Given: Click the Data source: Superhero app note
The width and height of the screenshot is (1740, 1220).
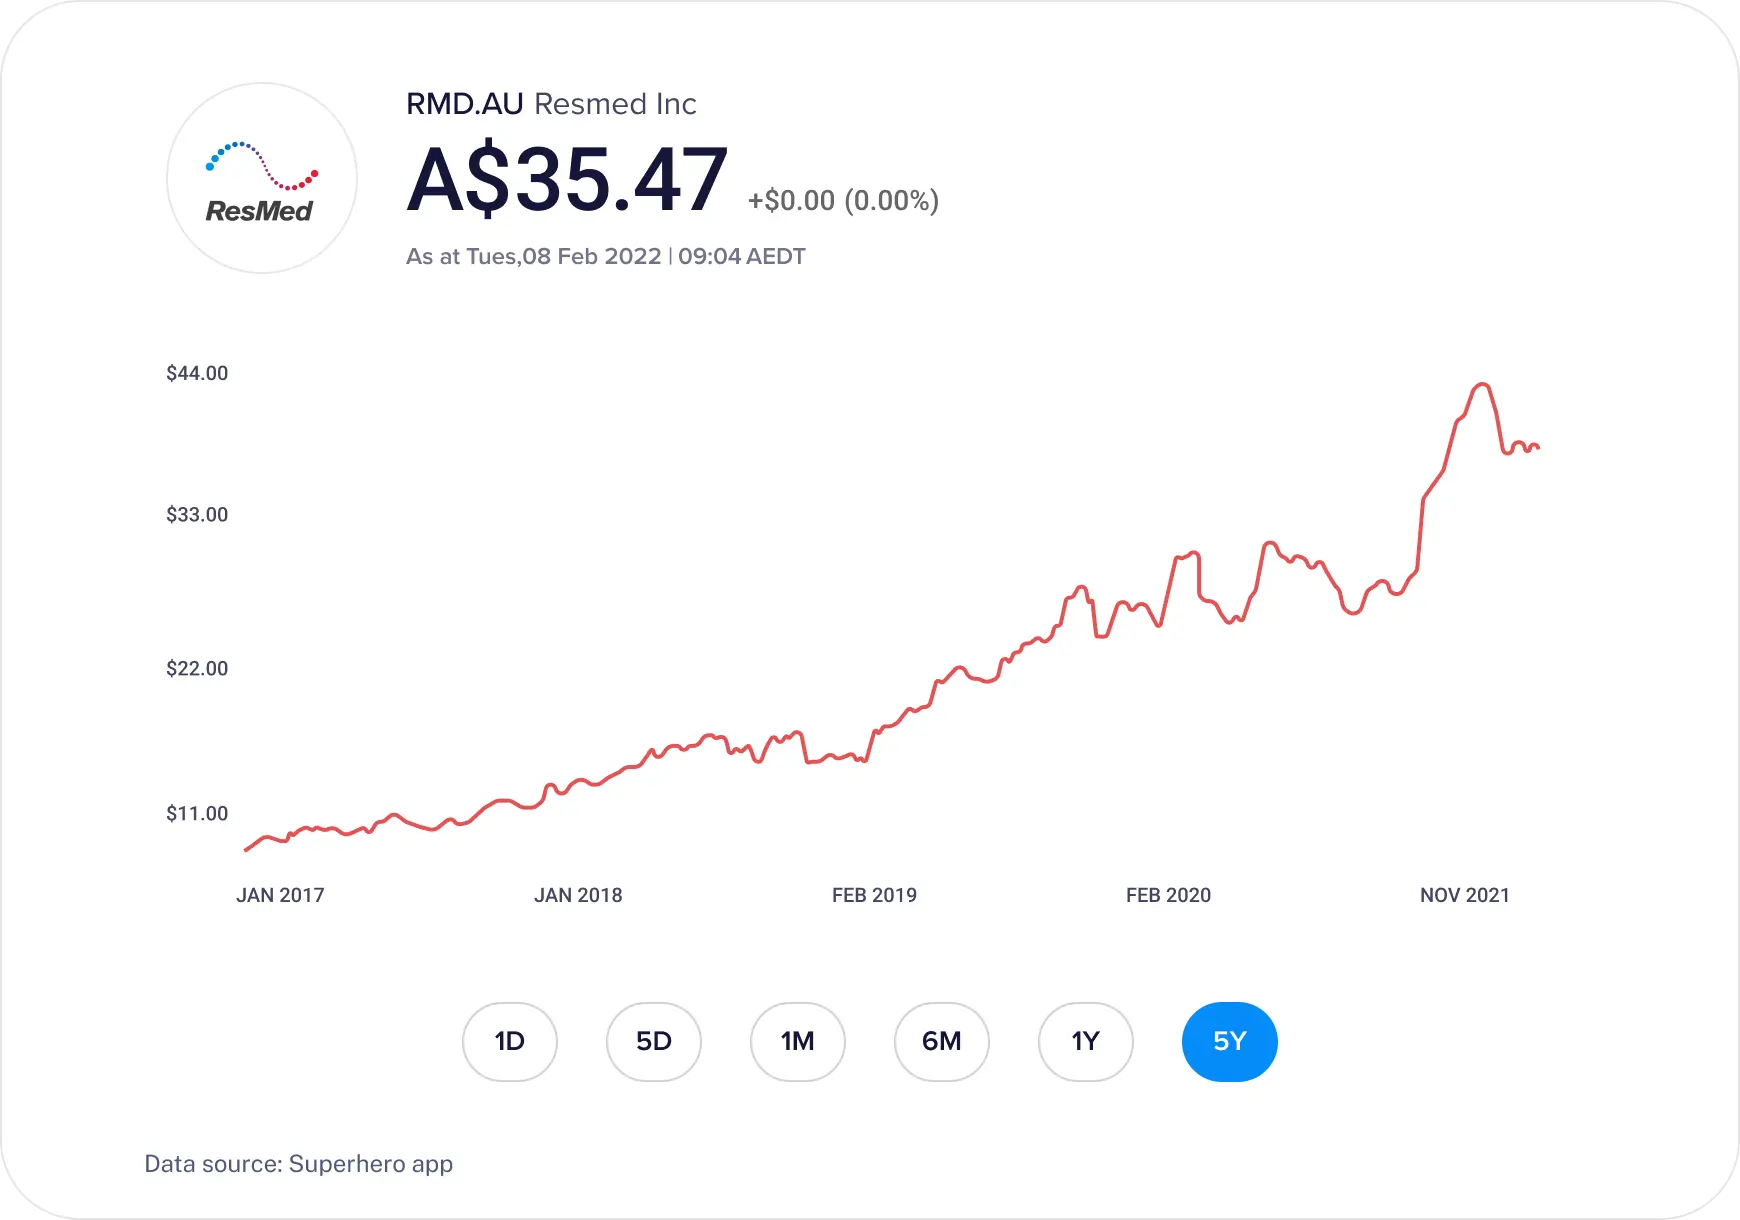Looking at the screenshot, I should pos(299,1164).
